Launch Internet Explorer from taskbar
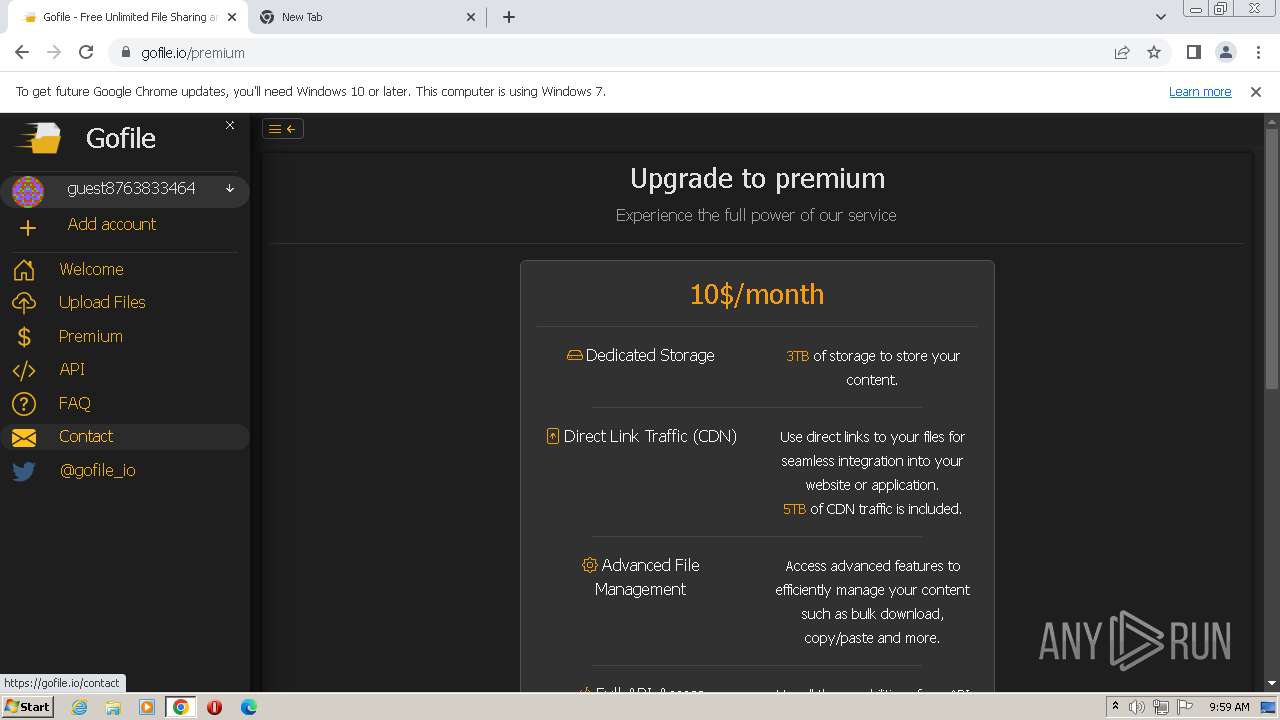 (80, 707)
